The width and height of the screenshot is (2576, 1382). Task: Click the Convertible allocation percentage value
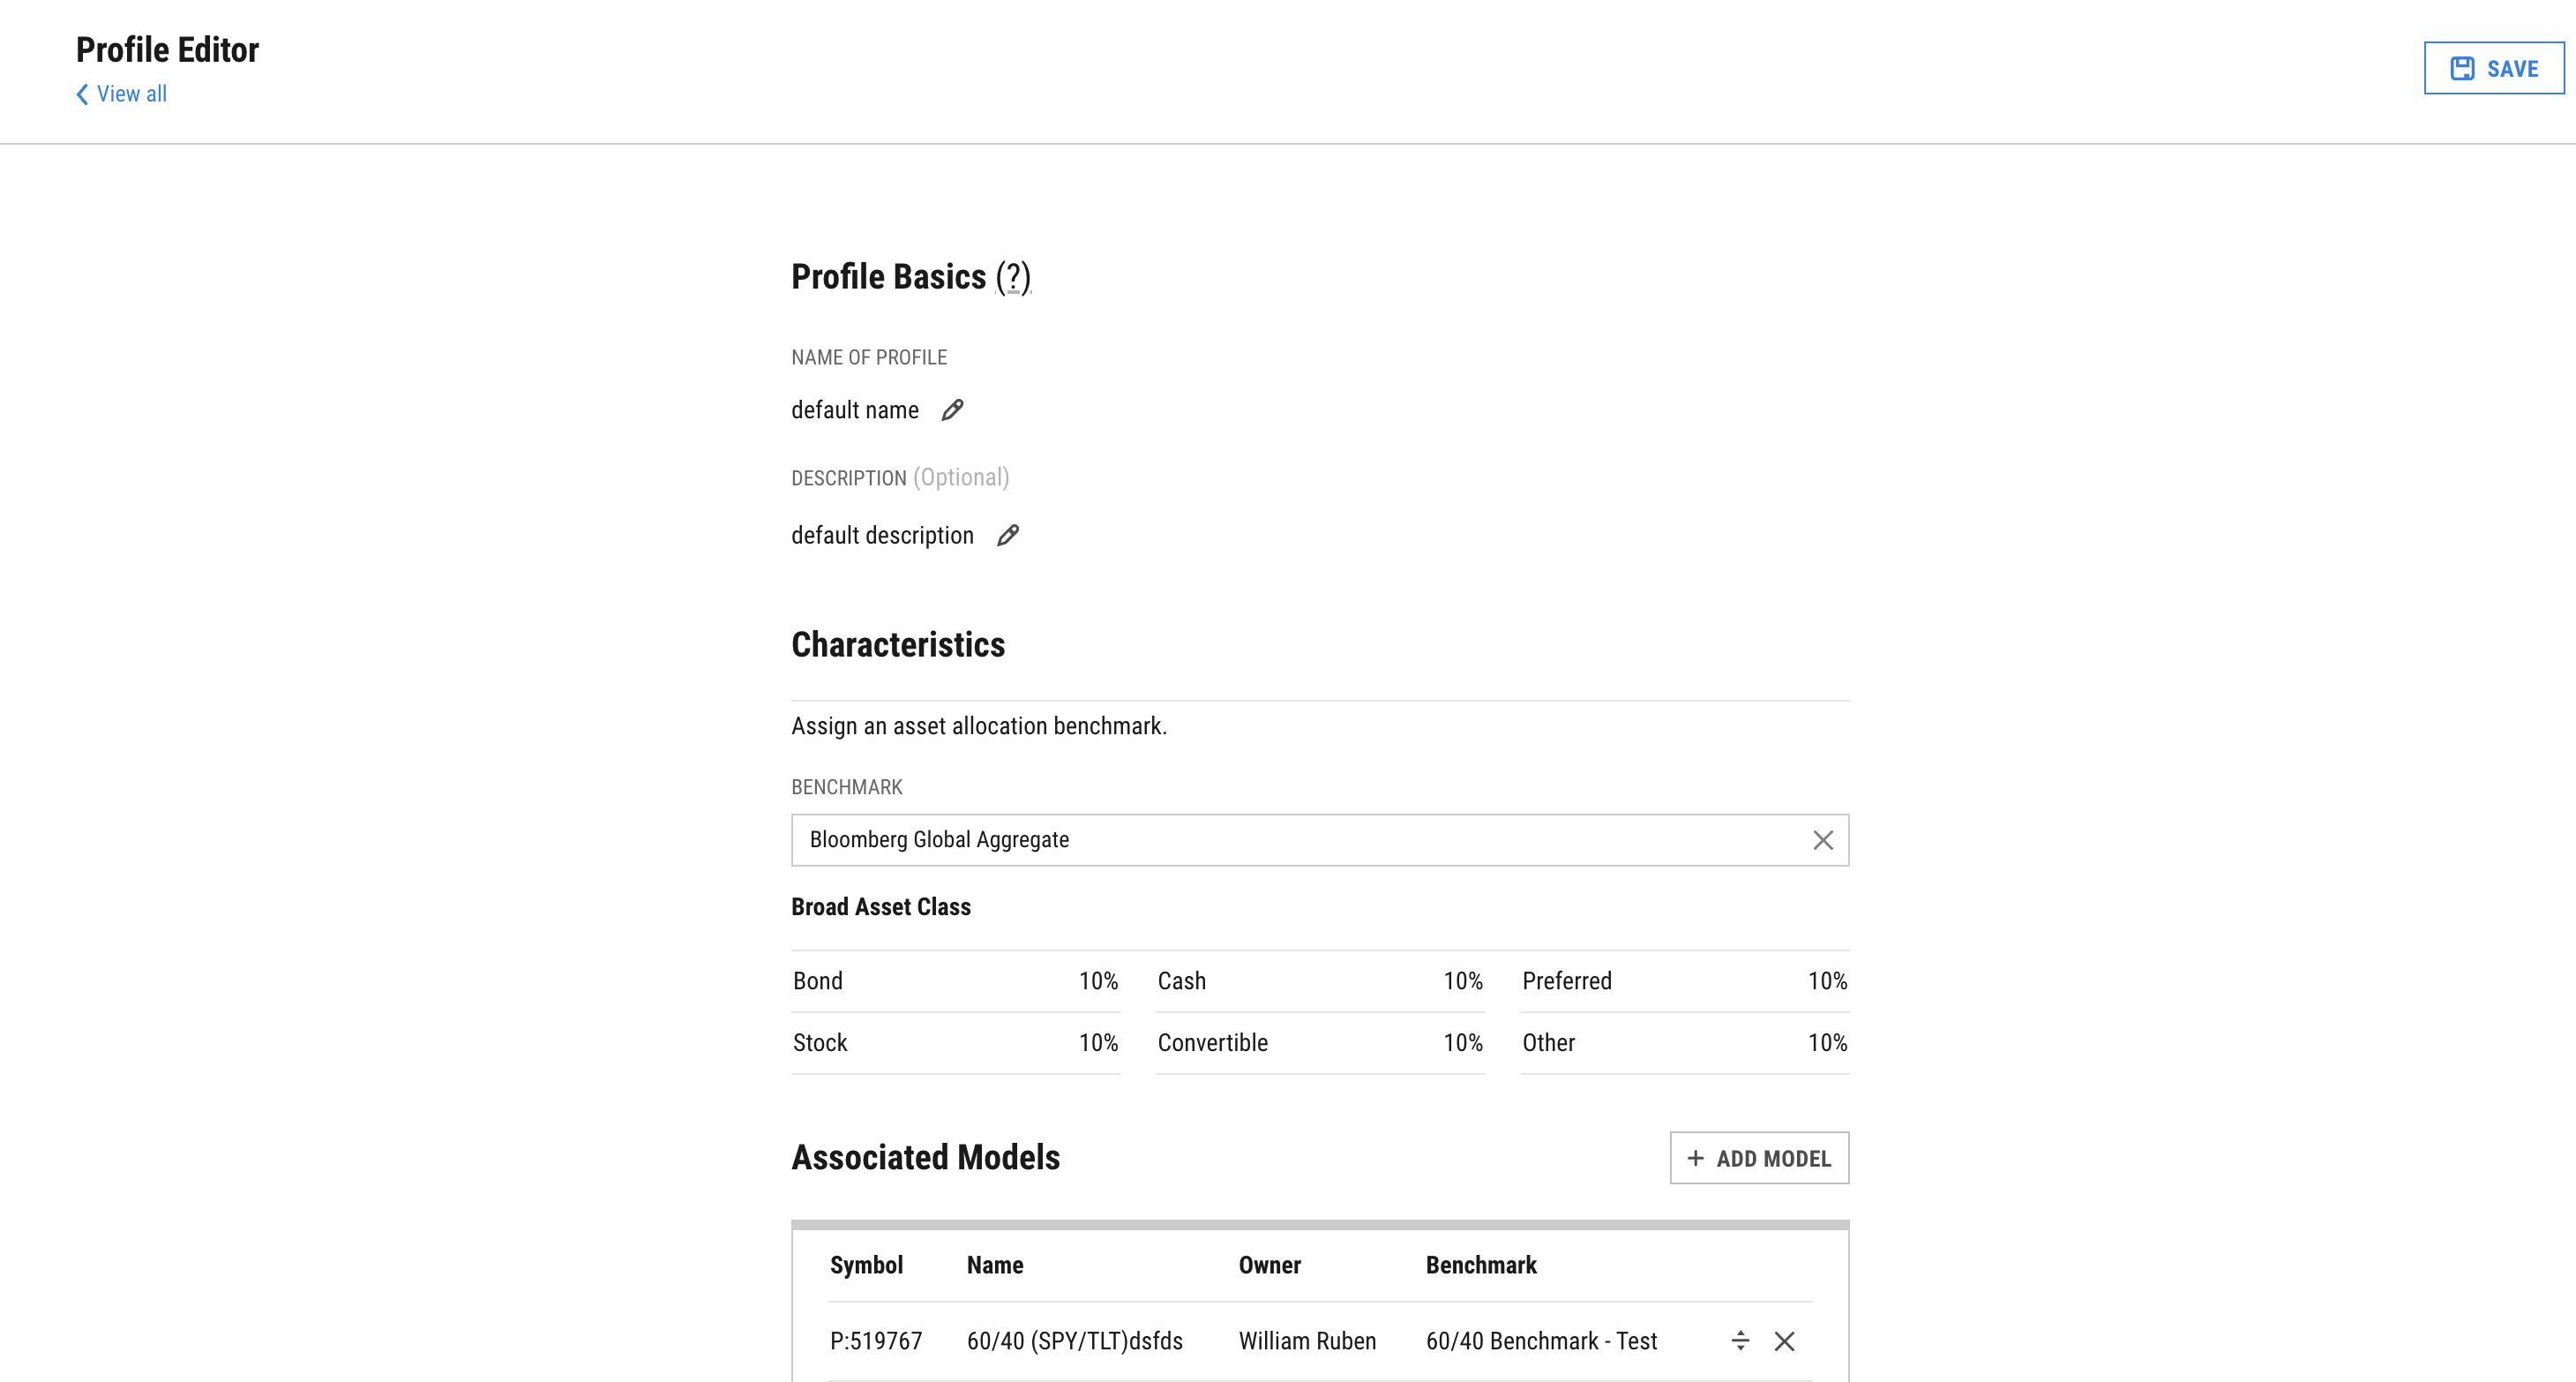tap(1462, 1043)
